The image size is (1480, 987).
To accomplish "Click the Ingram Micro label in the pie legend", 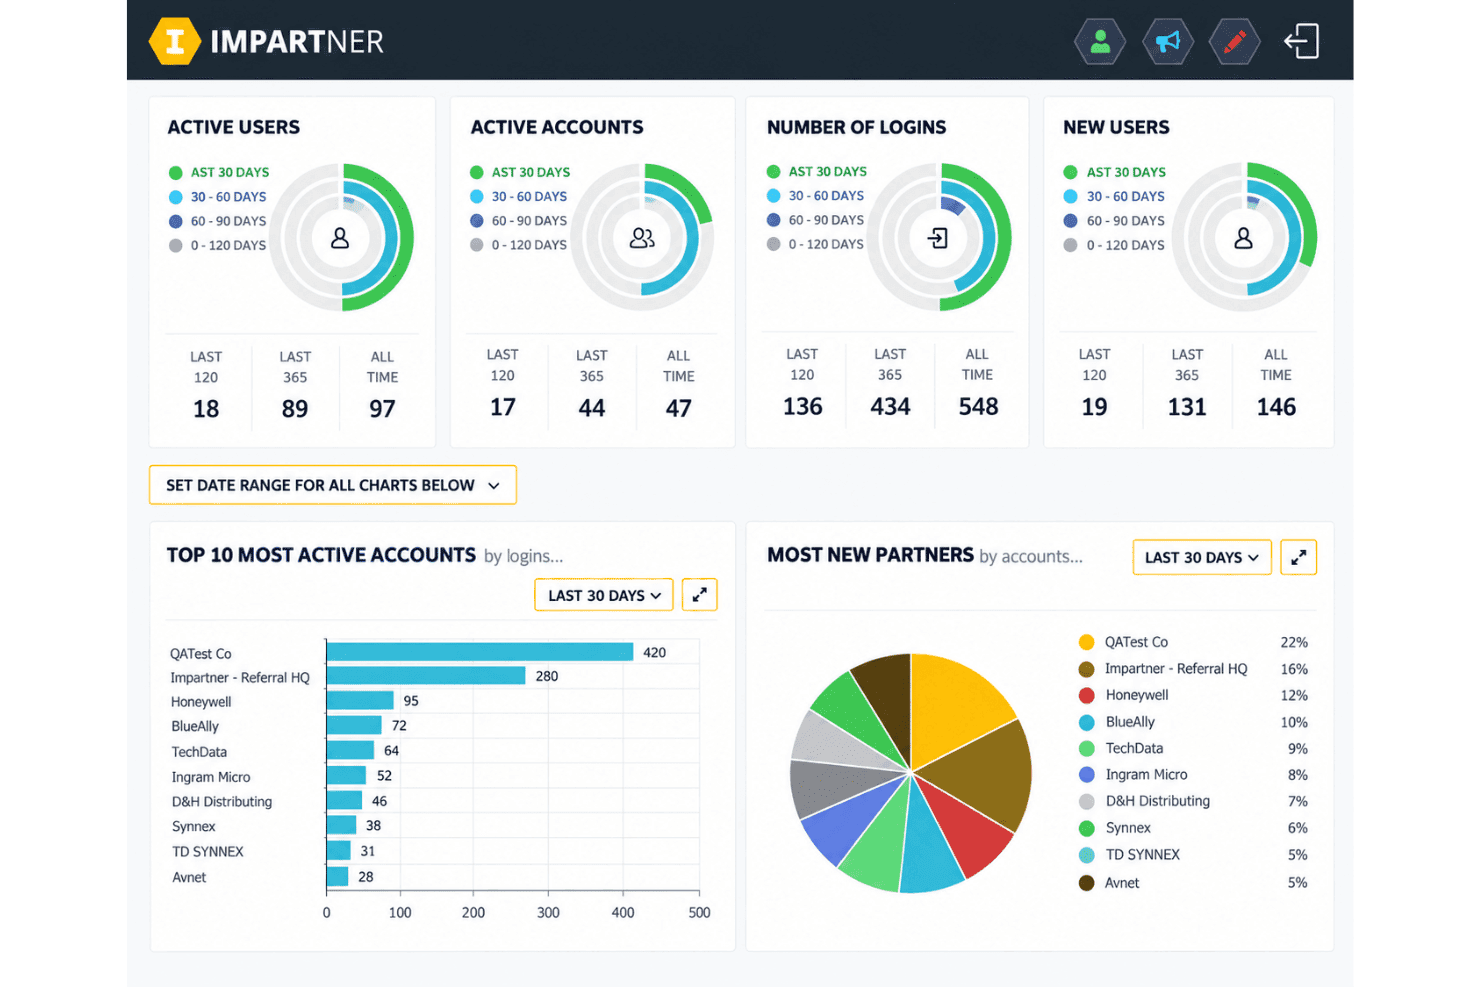I will point(1147,775).
